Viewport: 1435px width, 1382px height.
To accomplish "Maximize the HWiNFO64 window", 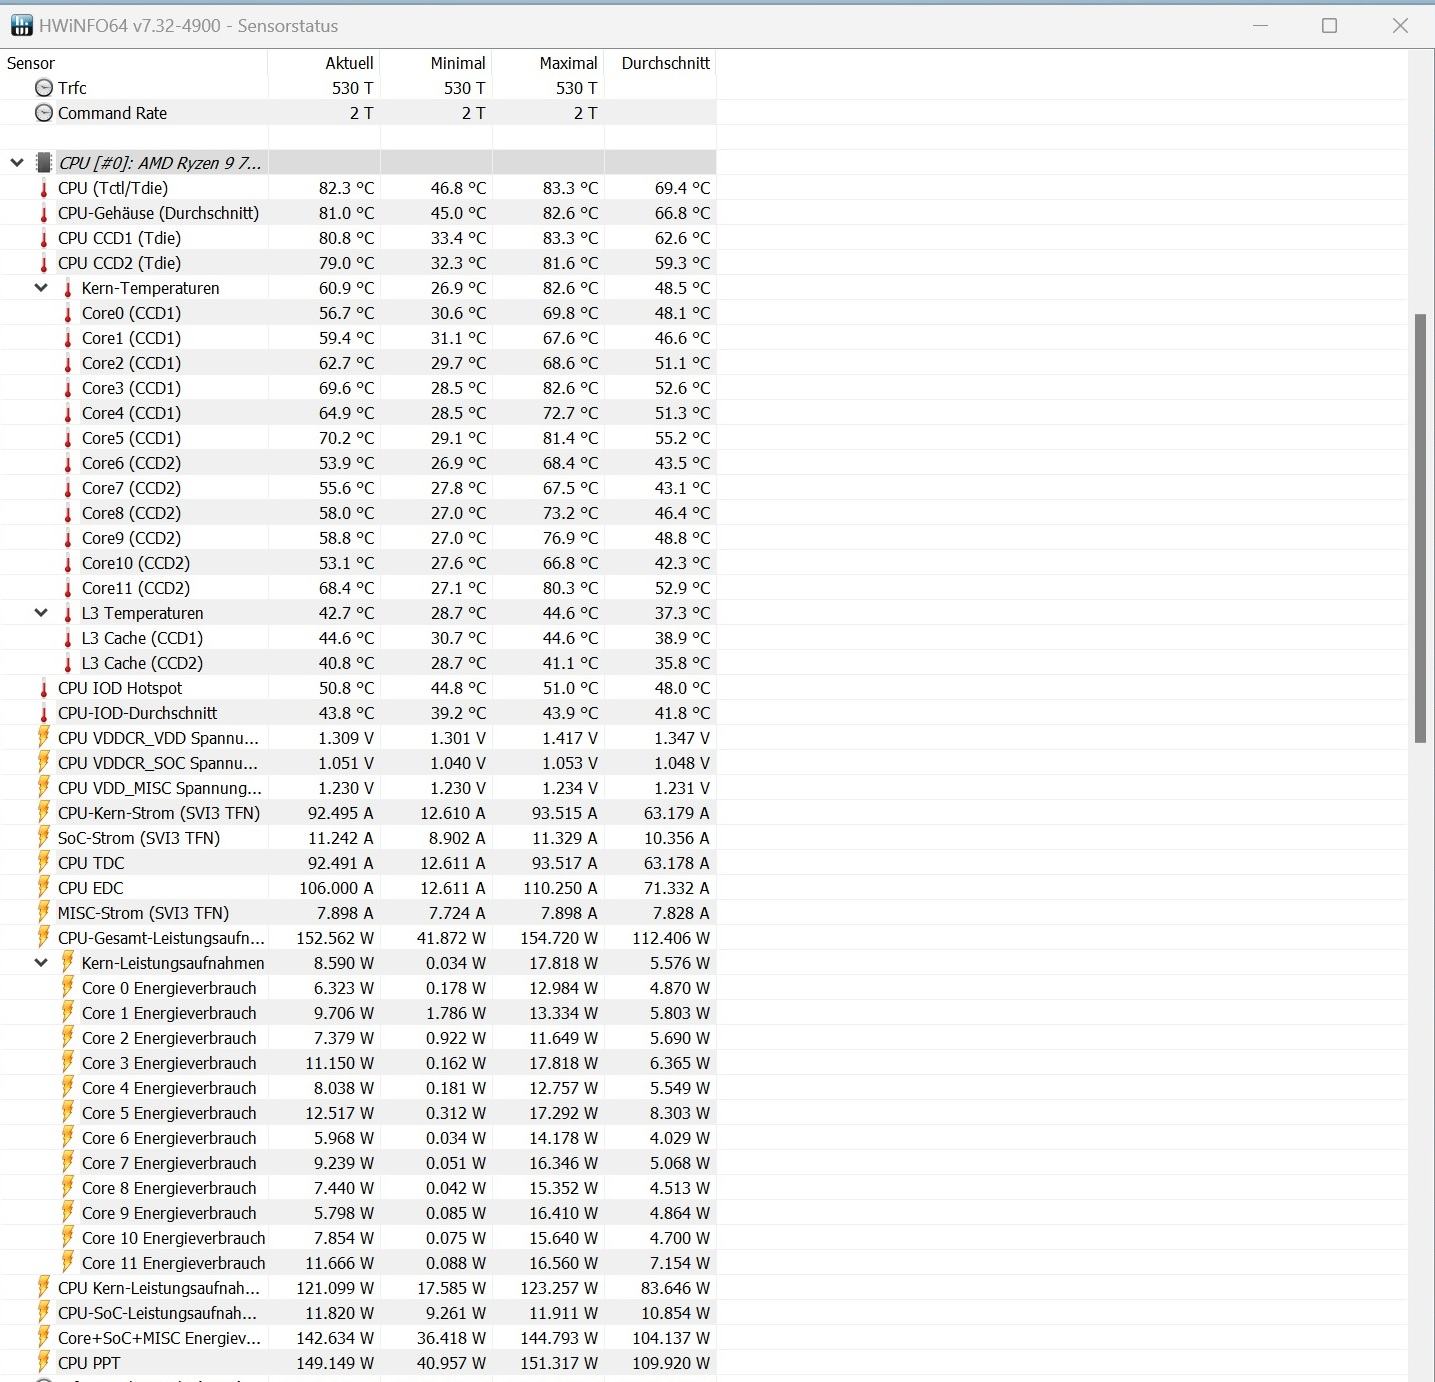I will pyautogui.click(x=1329, y=25).
